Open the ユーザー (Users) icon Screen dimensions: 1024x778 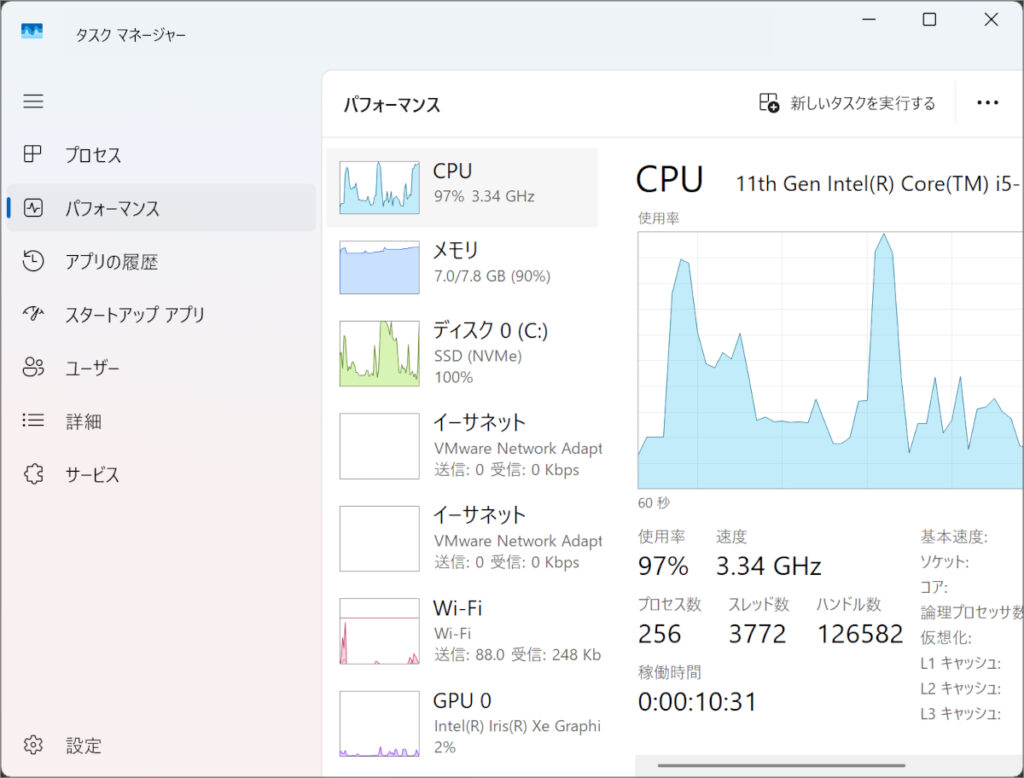[35, 367]
